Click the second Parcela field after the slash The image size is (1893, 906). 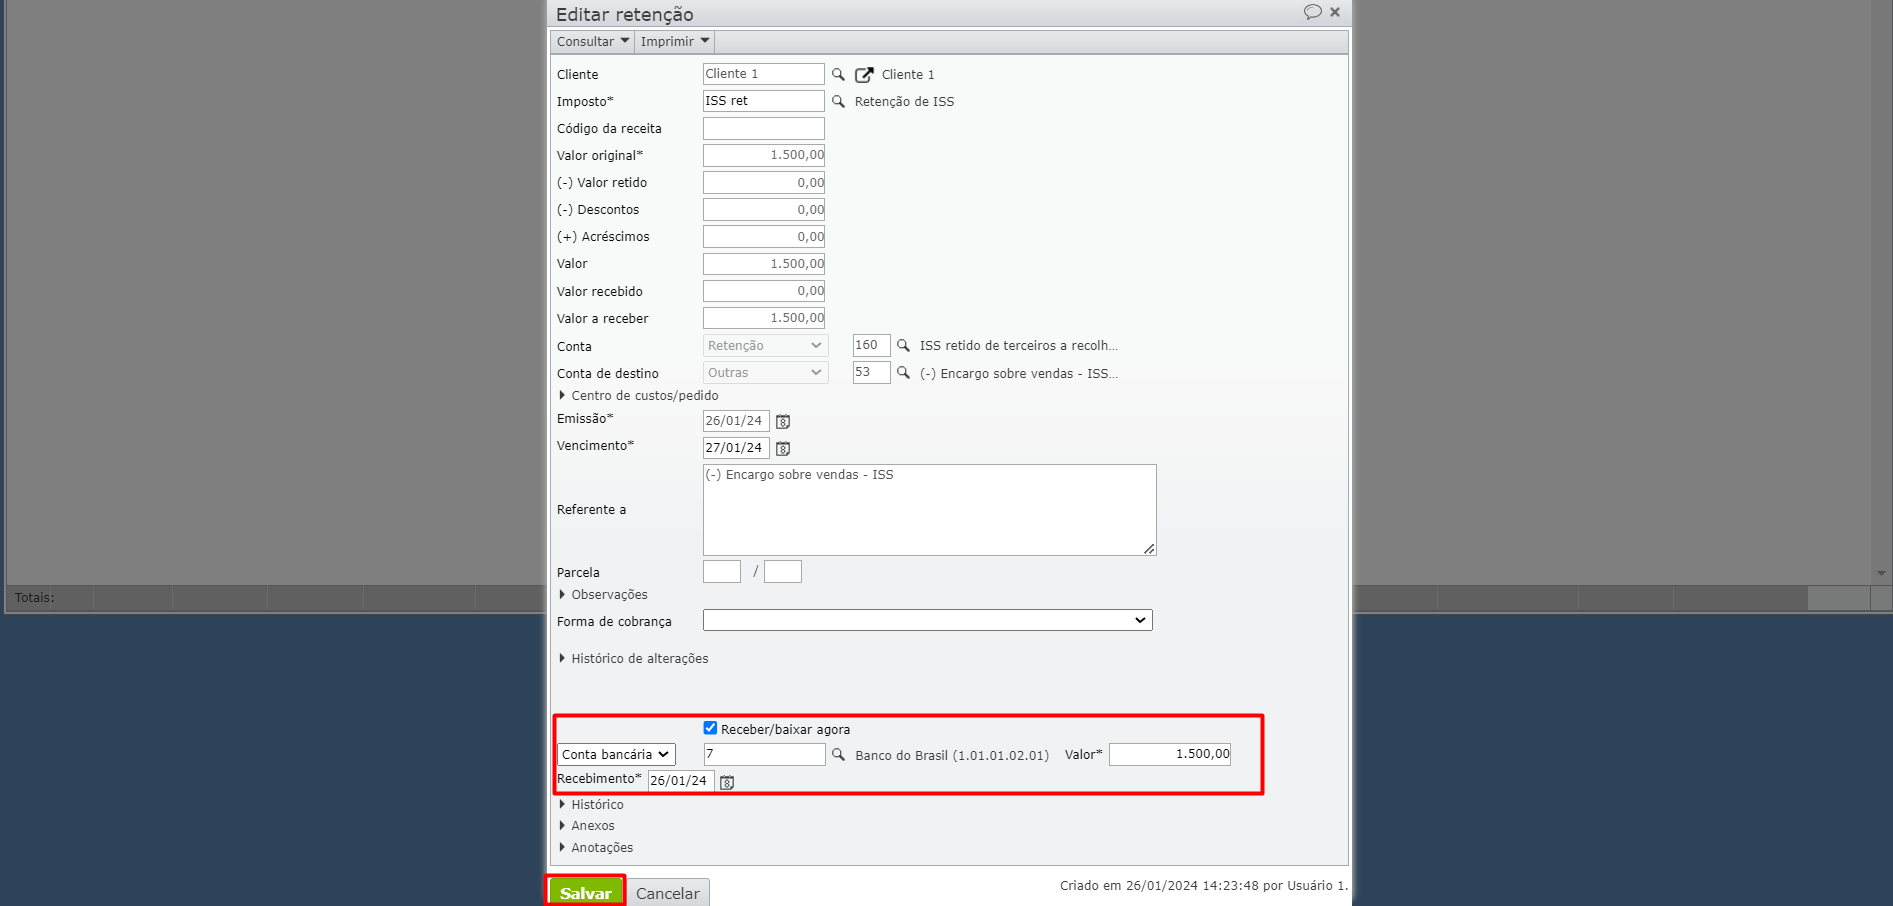pyautogui.click(x=783, y=571)
